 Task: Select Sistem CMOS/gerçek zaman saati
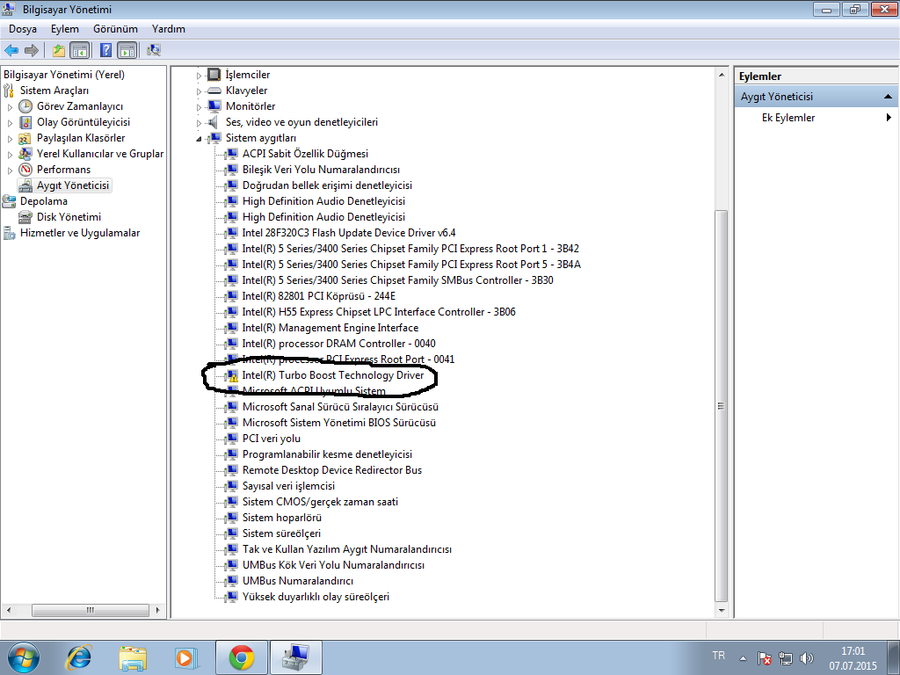pos(320,502)
